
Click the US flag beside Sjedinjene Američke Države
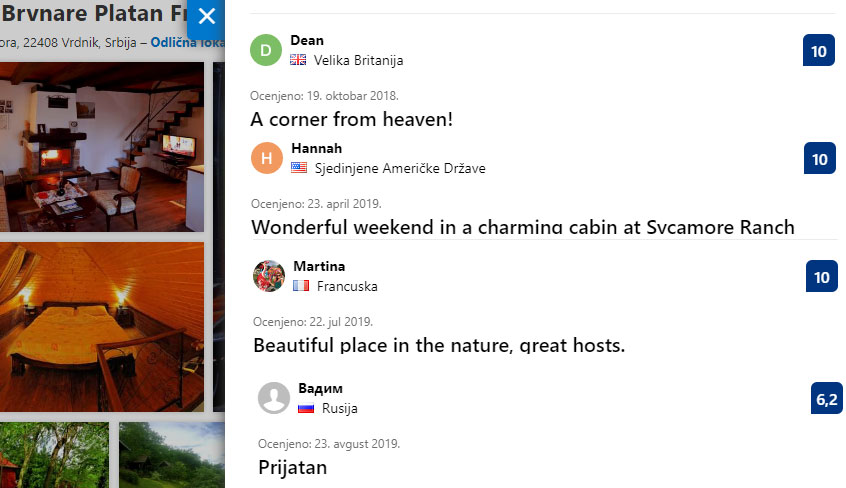click(x=299, y=168)
